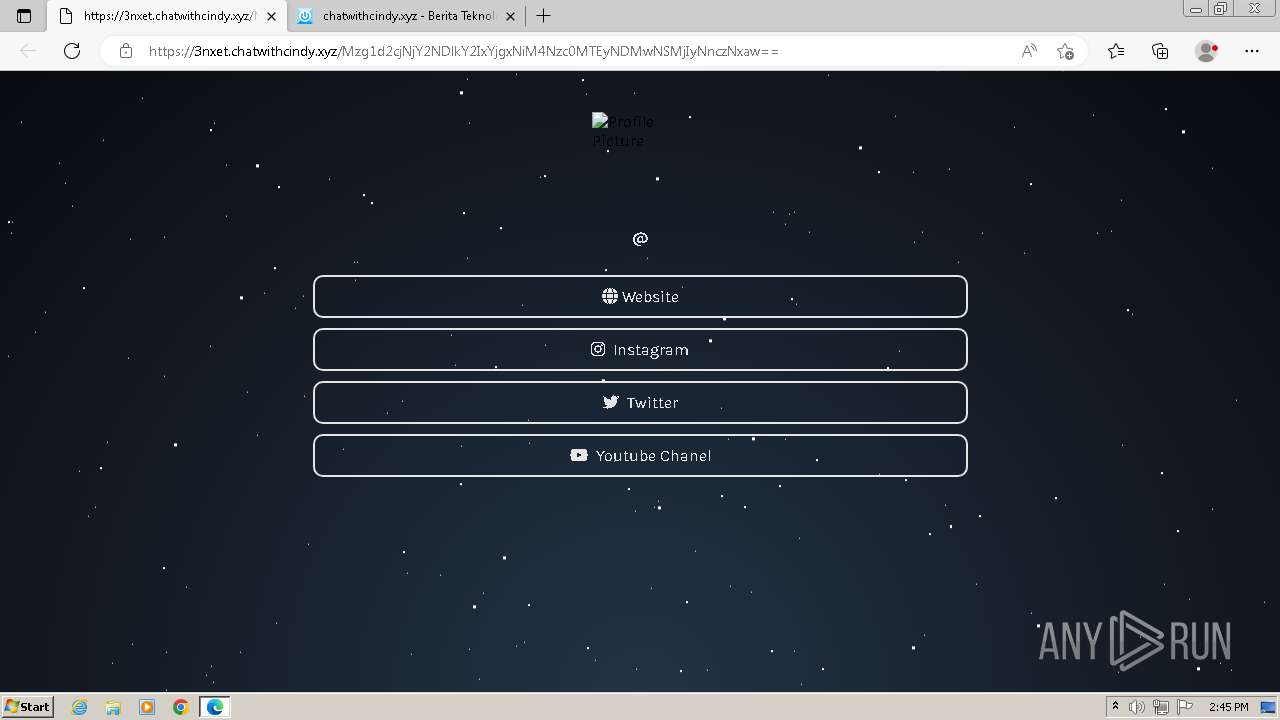Reload the current page
Image resolution: width=1280 pixels, height=720 pixels.
pos(72,51)
